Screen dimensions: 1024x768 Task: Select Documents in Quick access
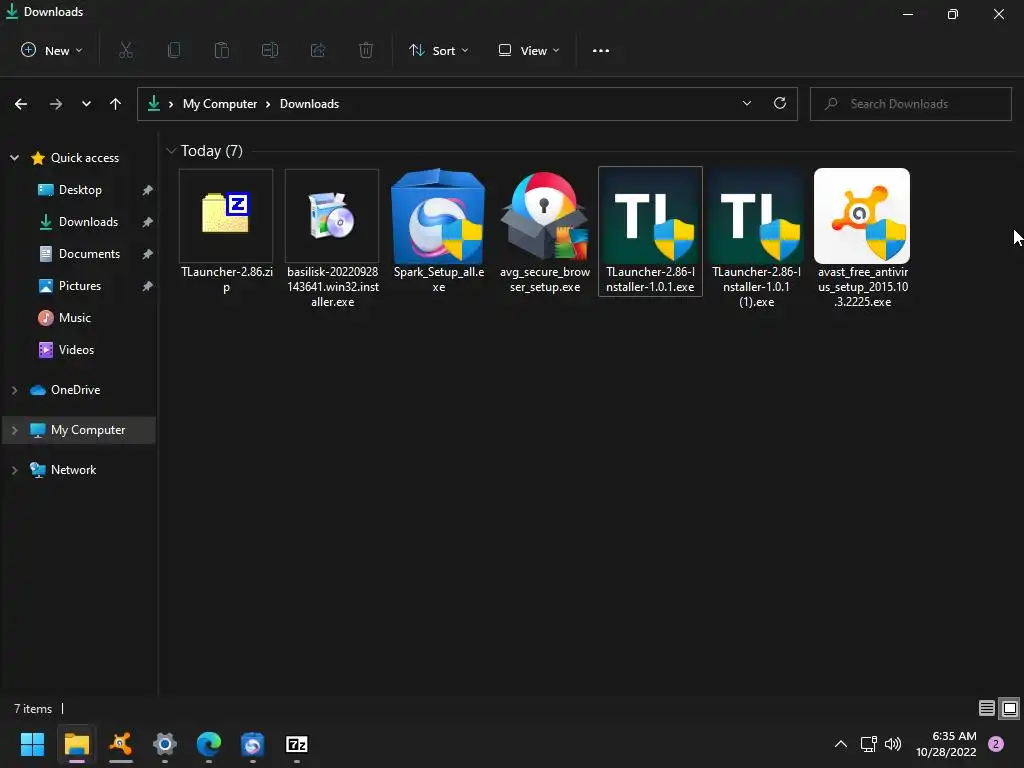[89, 253]
